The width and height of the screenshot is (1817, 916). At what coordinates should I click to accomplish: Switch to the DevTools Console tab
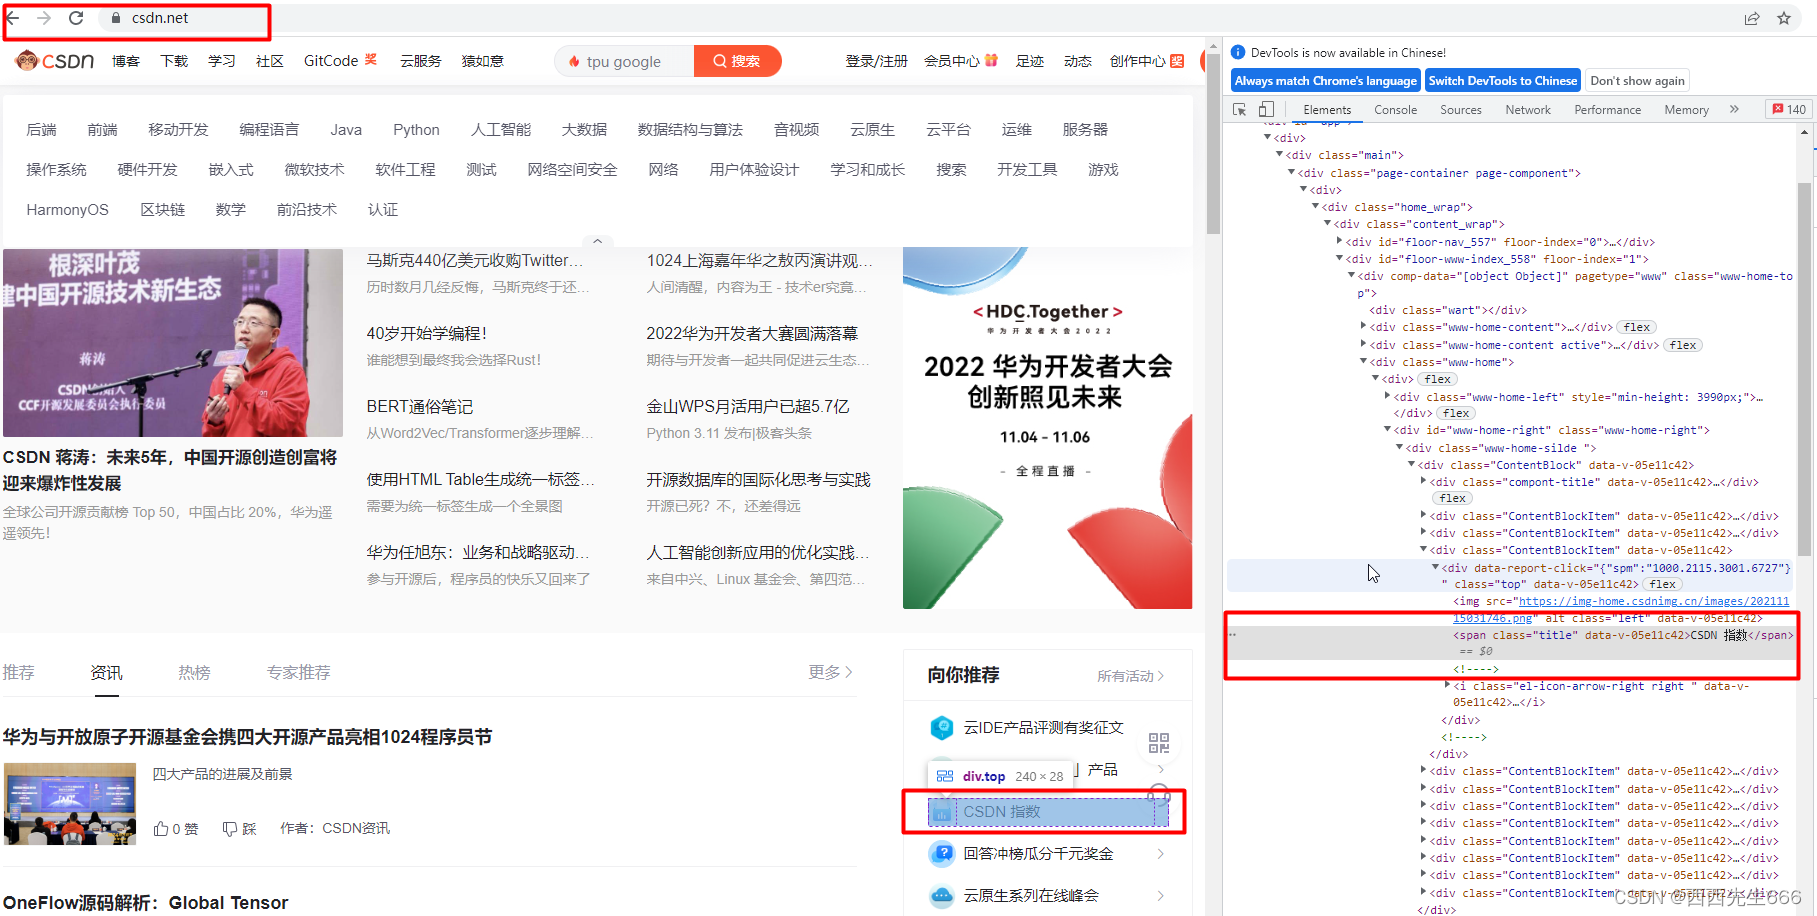[1395, 110]
